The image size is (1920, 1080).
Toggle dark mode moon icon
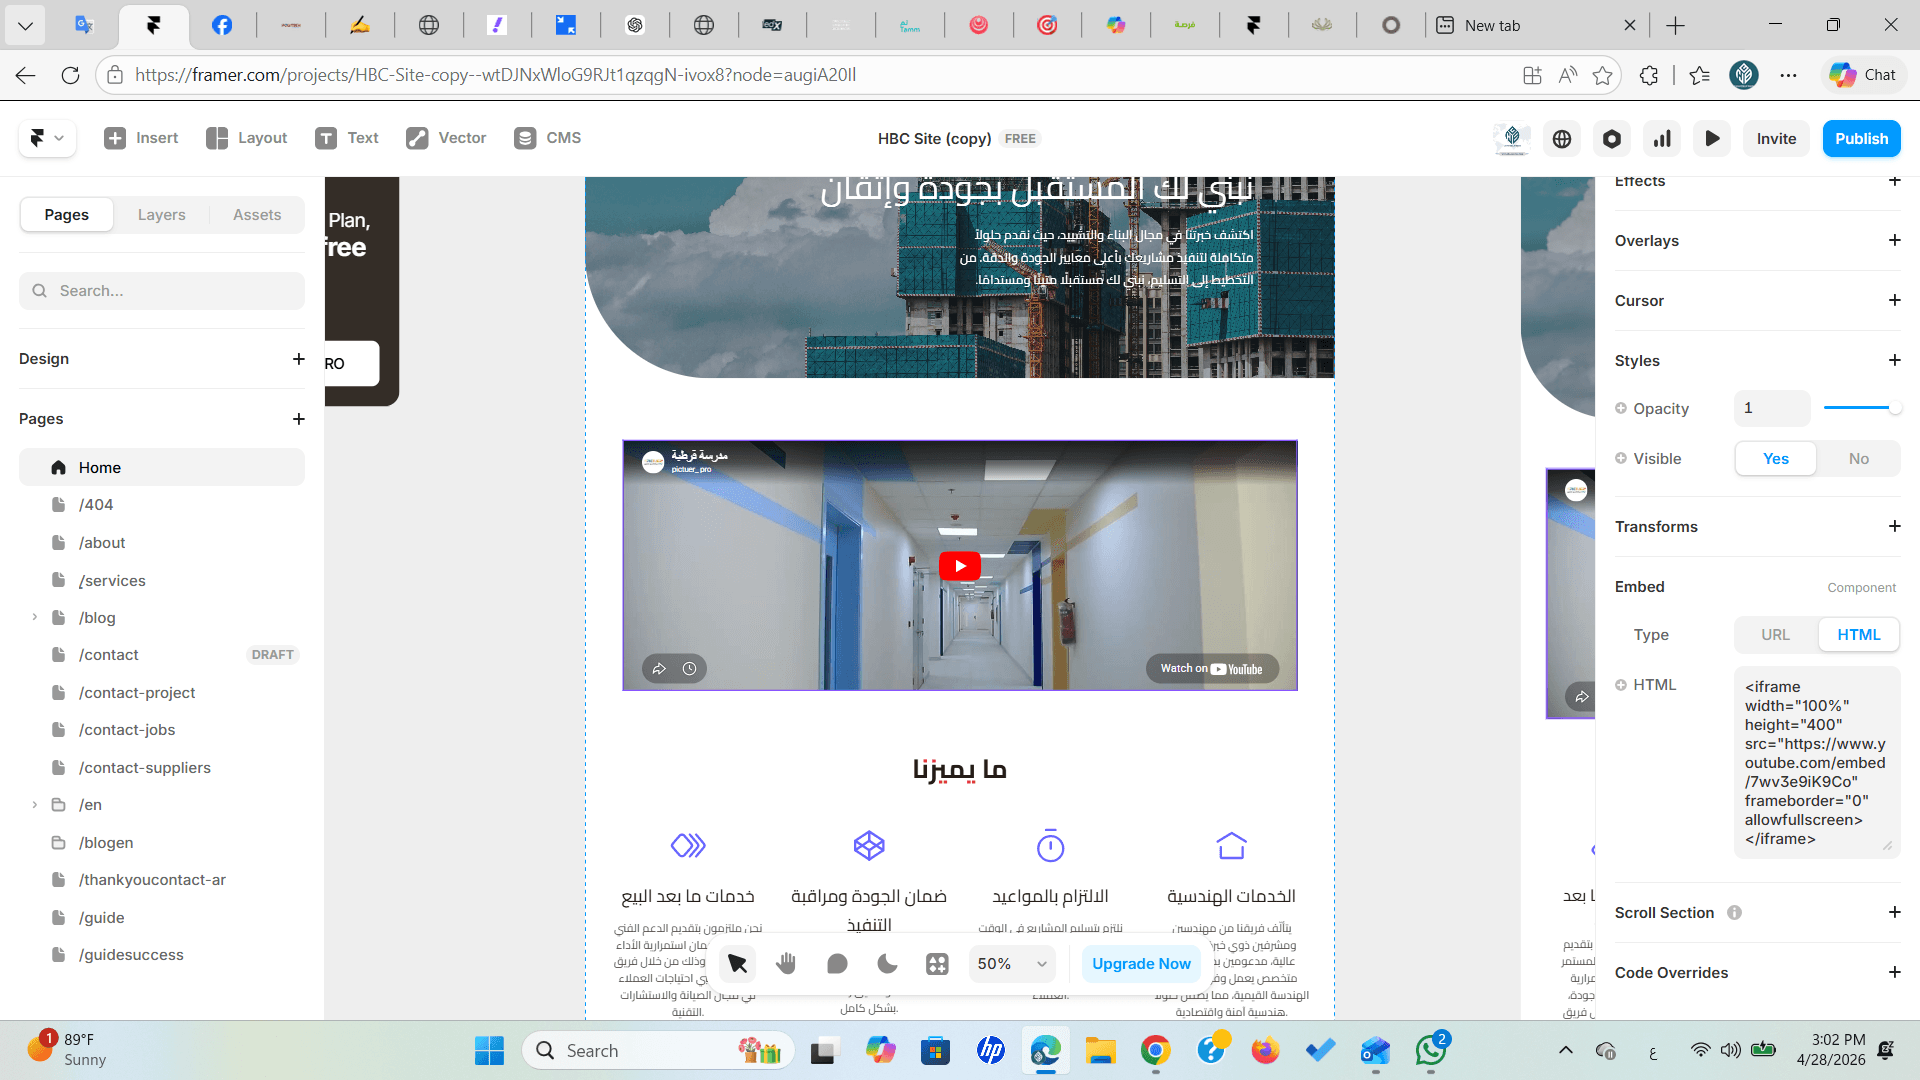[x=887, y=963]
